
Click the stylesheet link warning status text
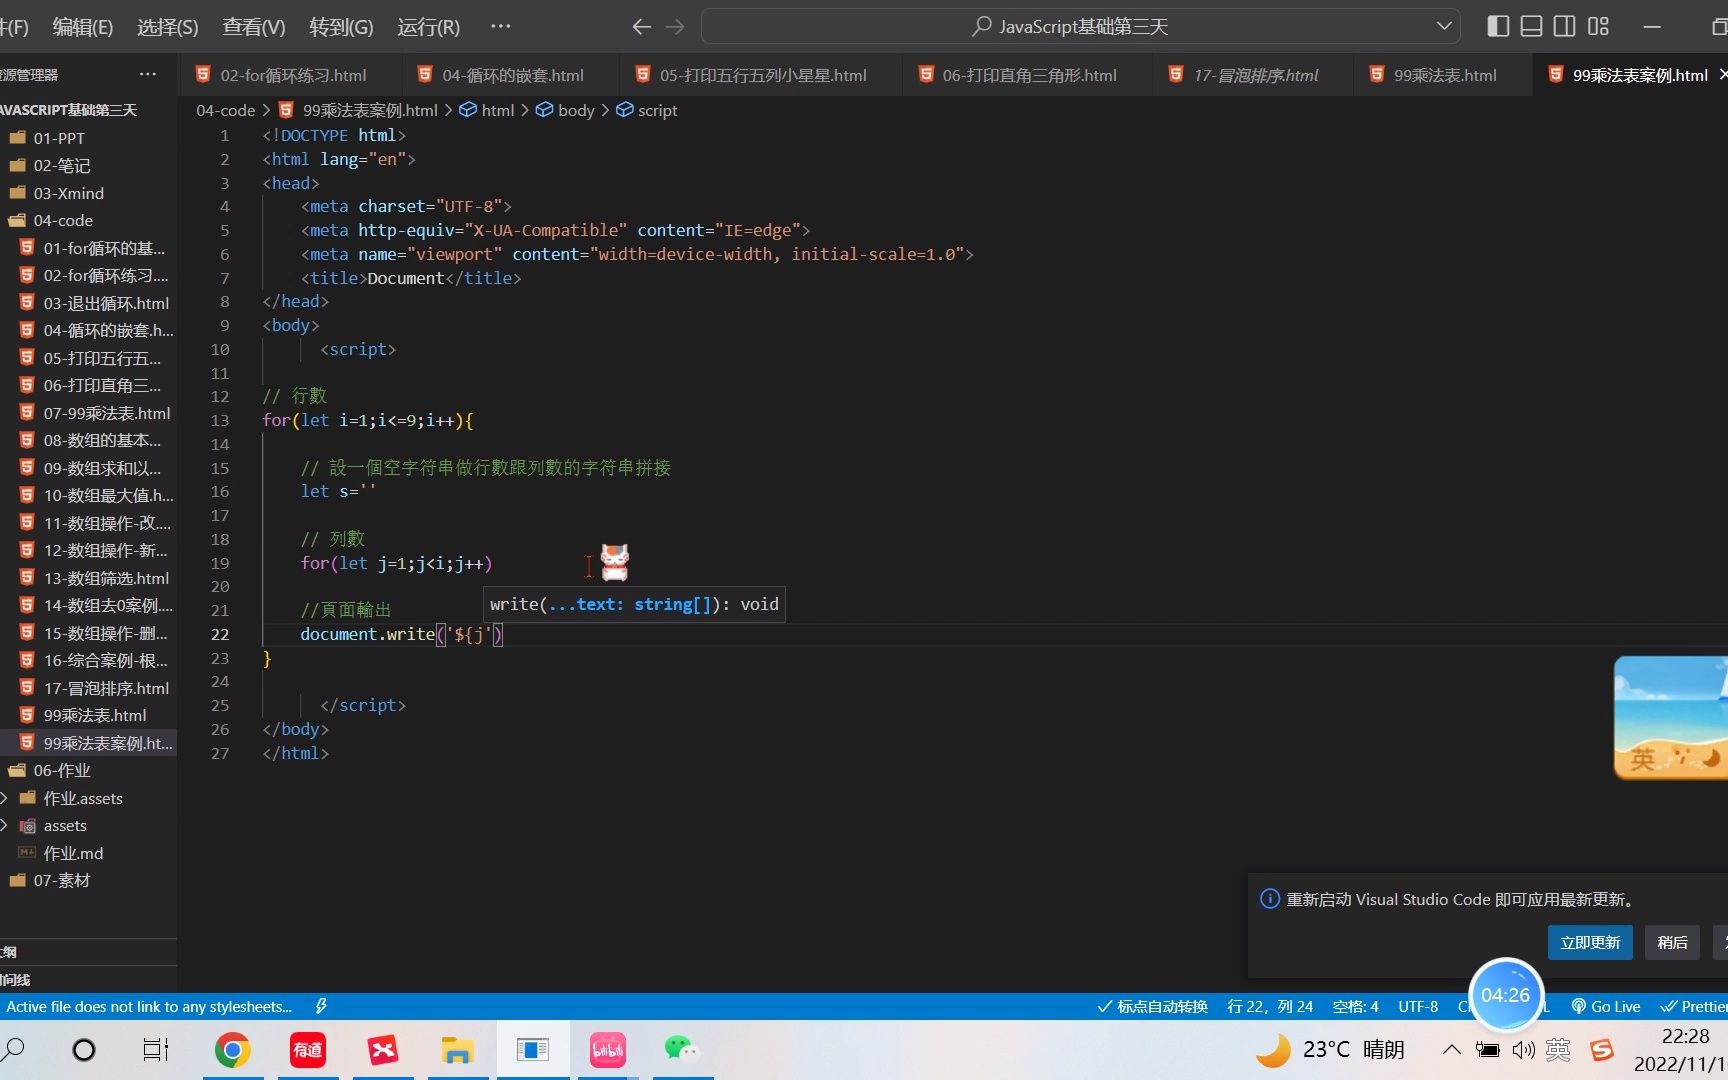(x=149, y=1006)
